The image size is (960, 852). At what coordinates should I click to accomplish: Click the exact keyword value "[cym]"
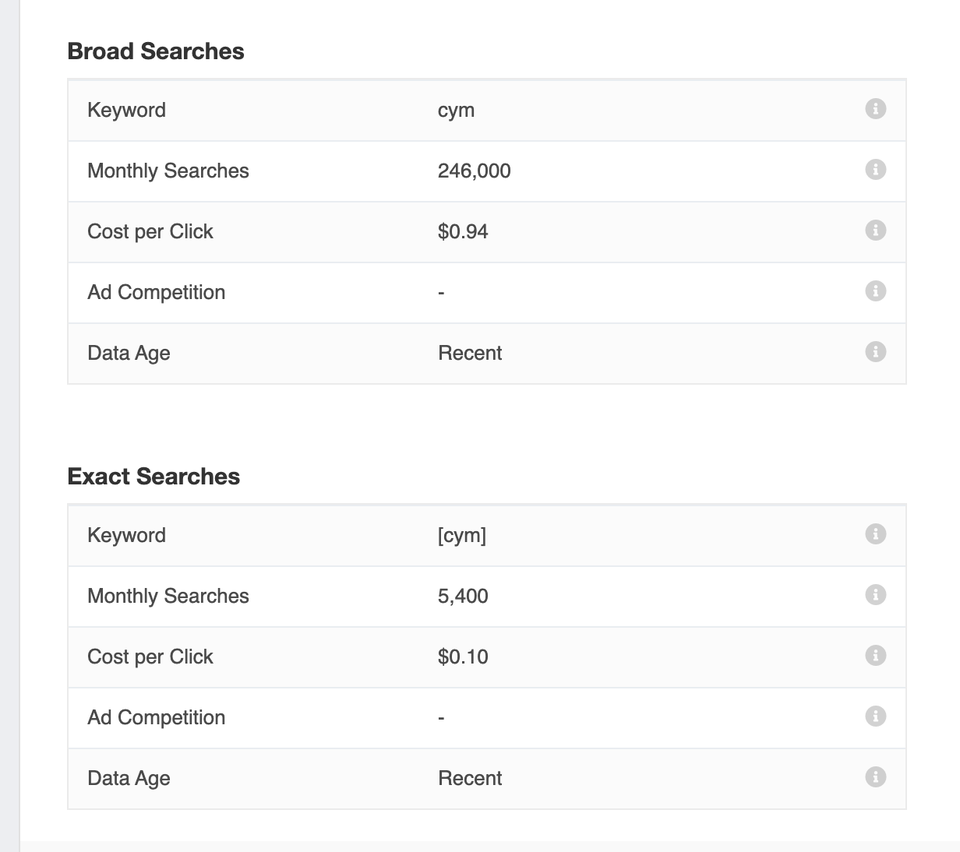pos(462,535)
